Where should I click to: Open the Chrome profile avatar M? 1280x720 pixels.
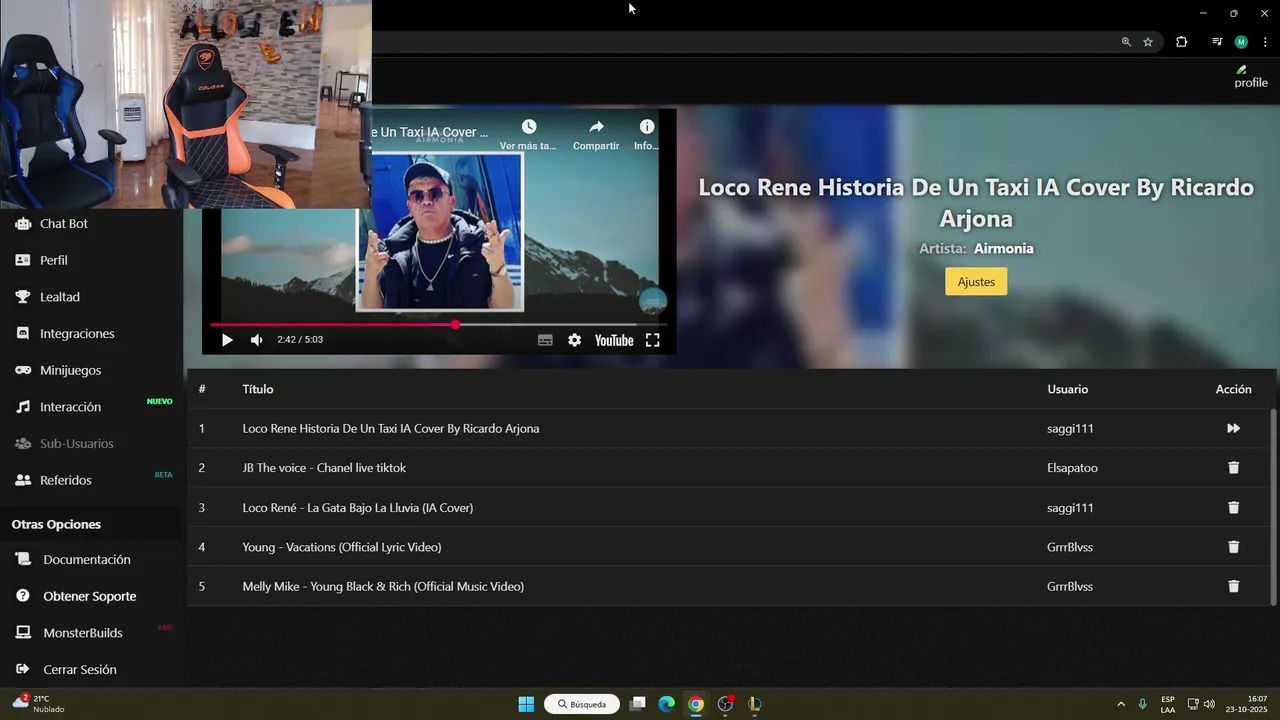[1241, 42]
